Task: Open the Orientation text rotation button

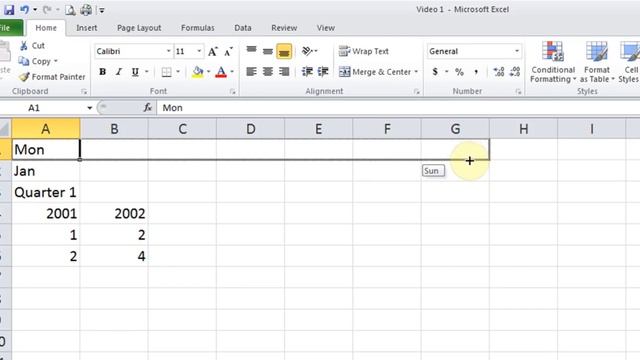Action: point(309,51)
